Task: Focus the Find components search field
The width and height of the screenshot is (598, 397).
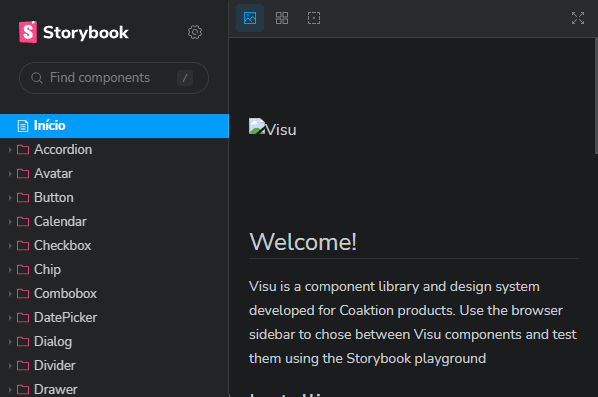Action: [114, 78]
